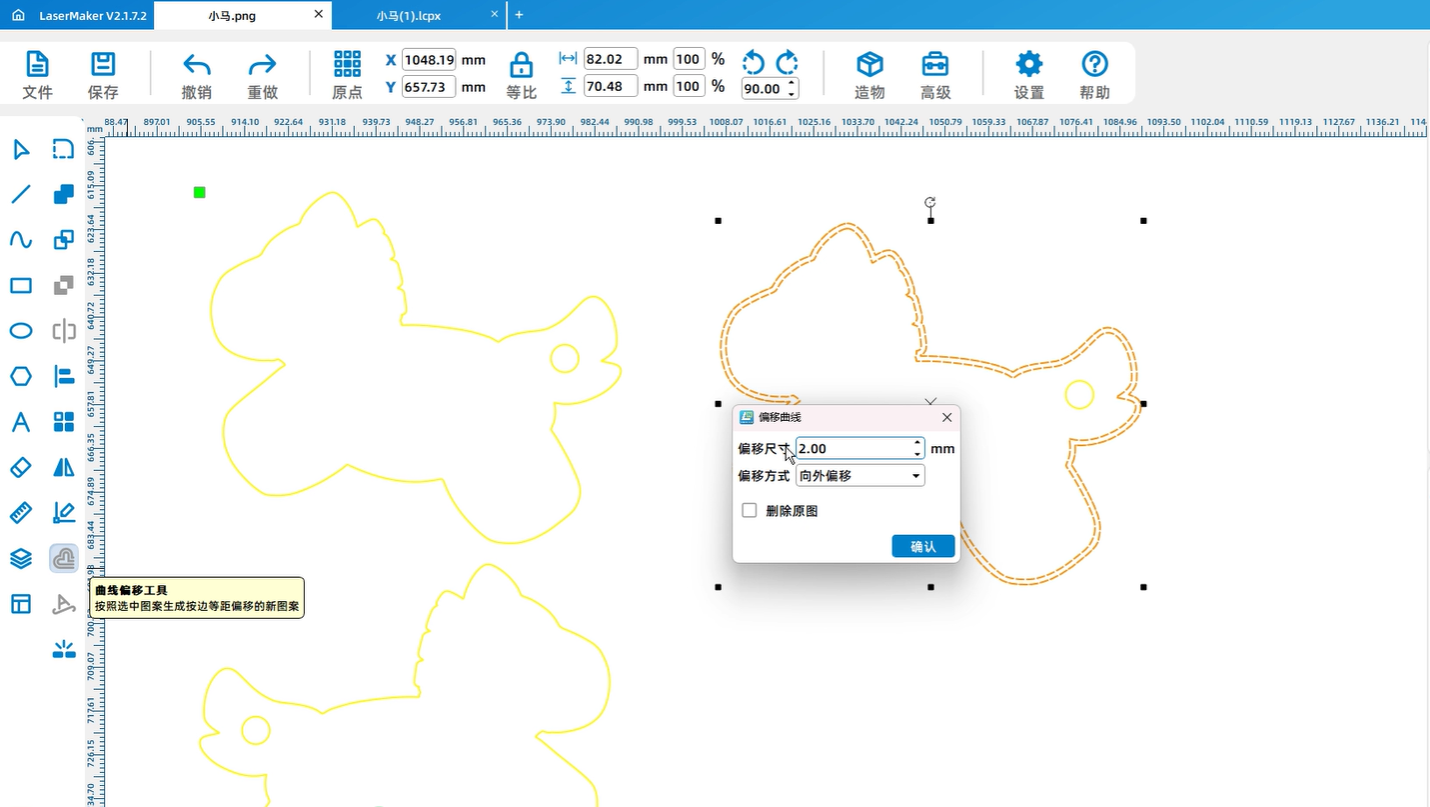Select the curve offset tool icon

[x=64, y=558]
